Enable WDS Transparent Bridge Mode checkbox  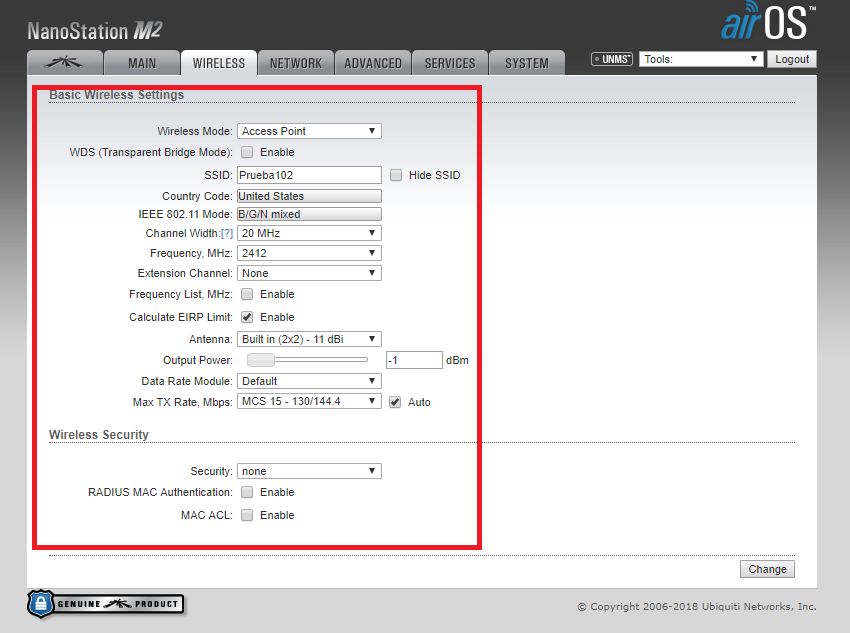[247, 152]
